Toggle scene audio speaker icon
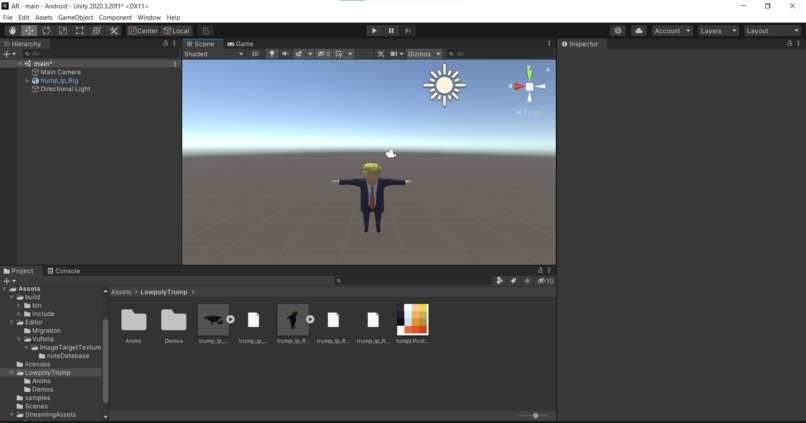 pyautogui.click(x=285, y=54)
